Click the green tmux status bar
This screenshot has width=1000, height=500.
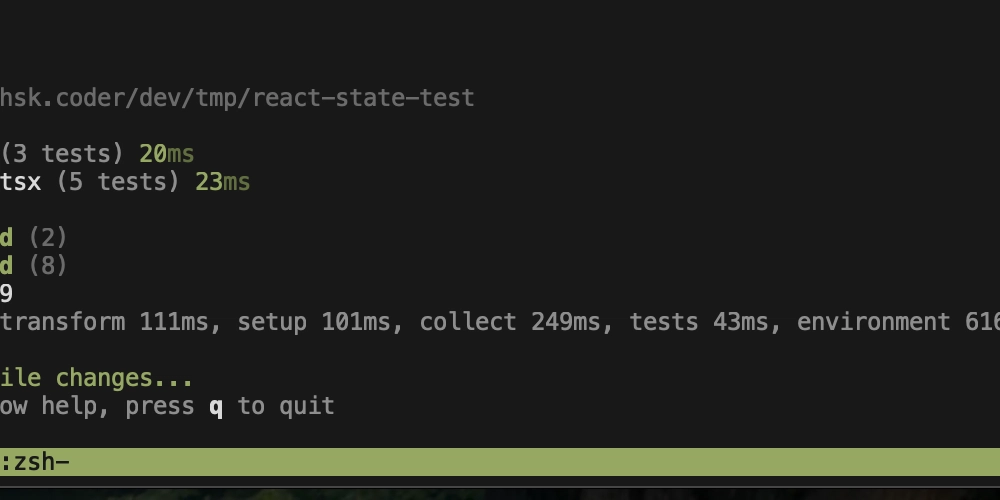(x=500, y=462)
